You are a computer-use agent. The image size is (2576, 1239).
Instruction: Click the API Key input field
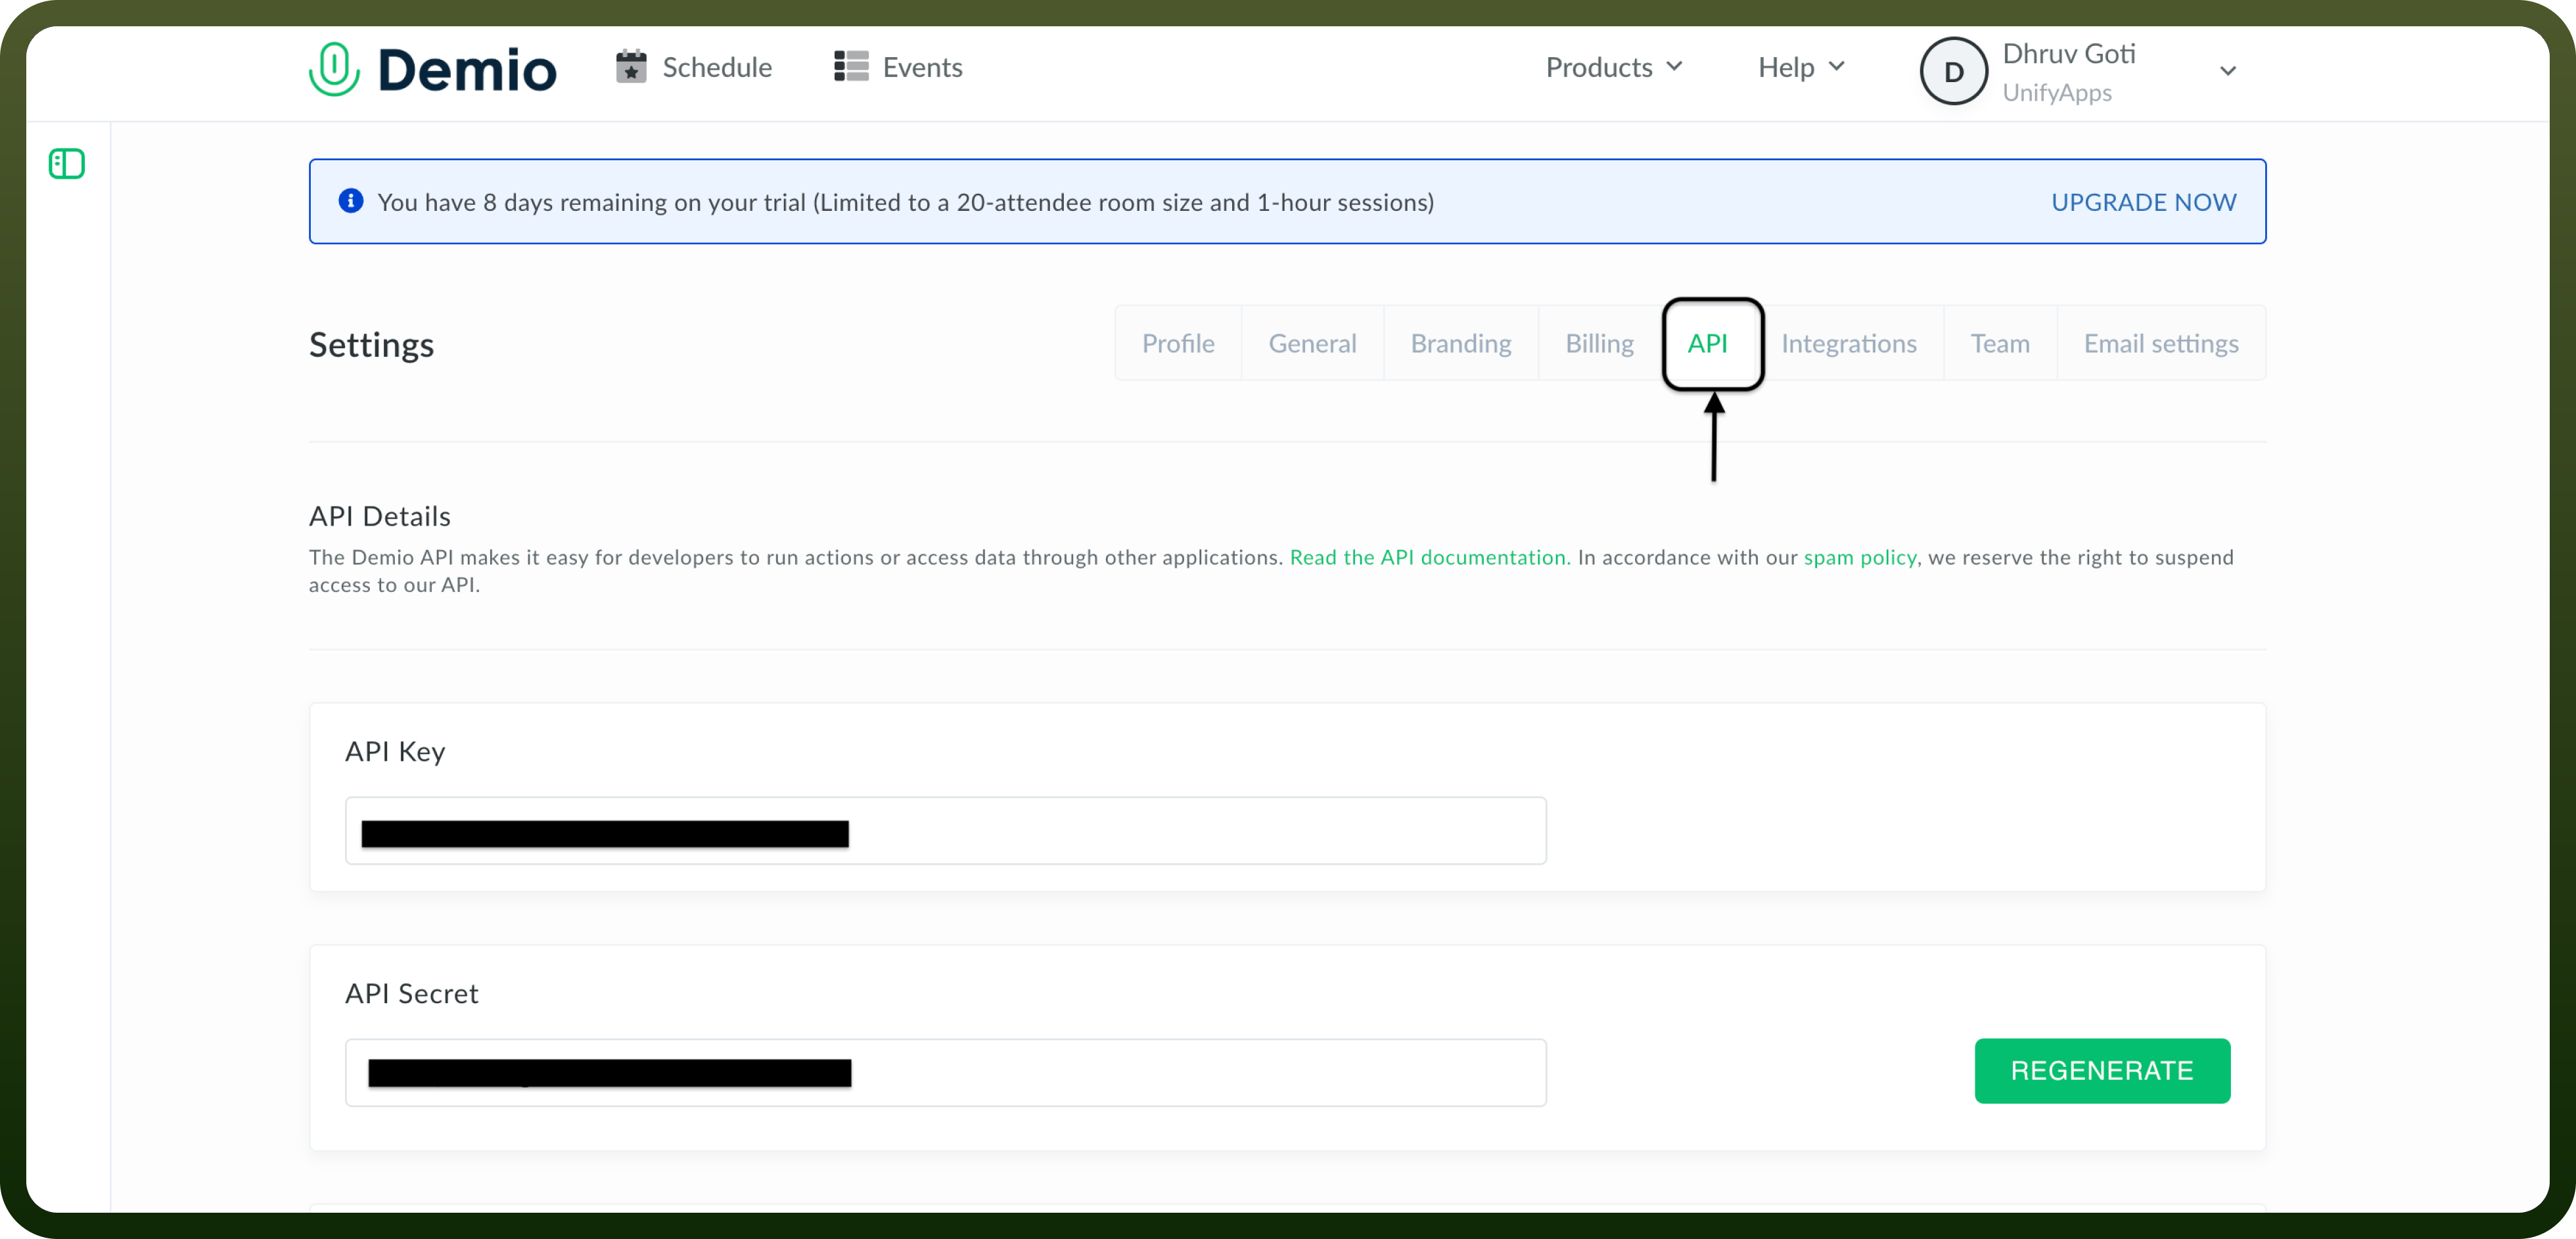click(x=945, y=830)
